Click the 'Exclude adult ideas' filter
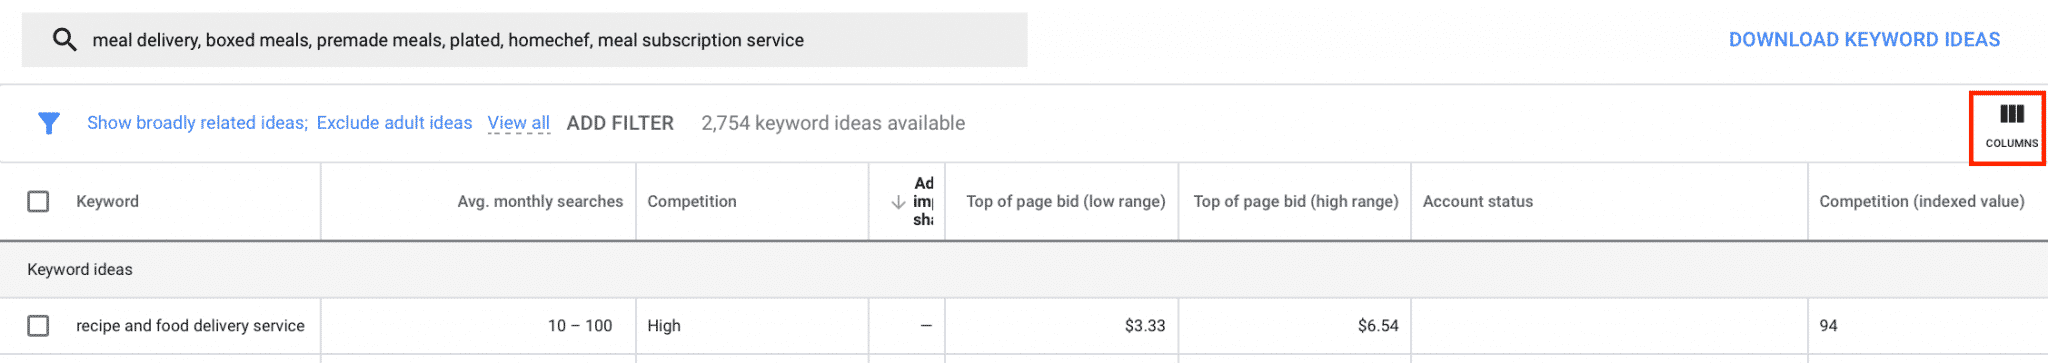 click(x=394, y=123)
